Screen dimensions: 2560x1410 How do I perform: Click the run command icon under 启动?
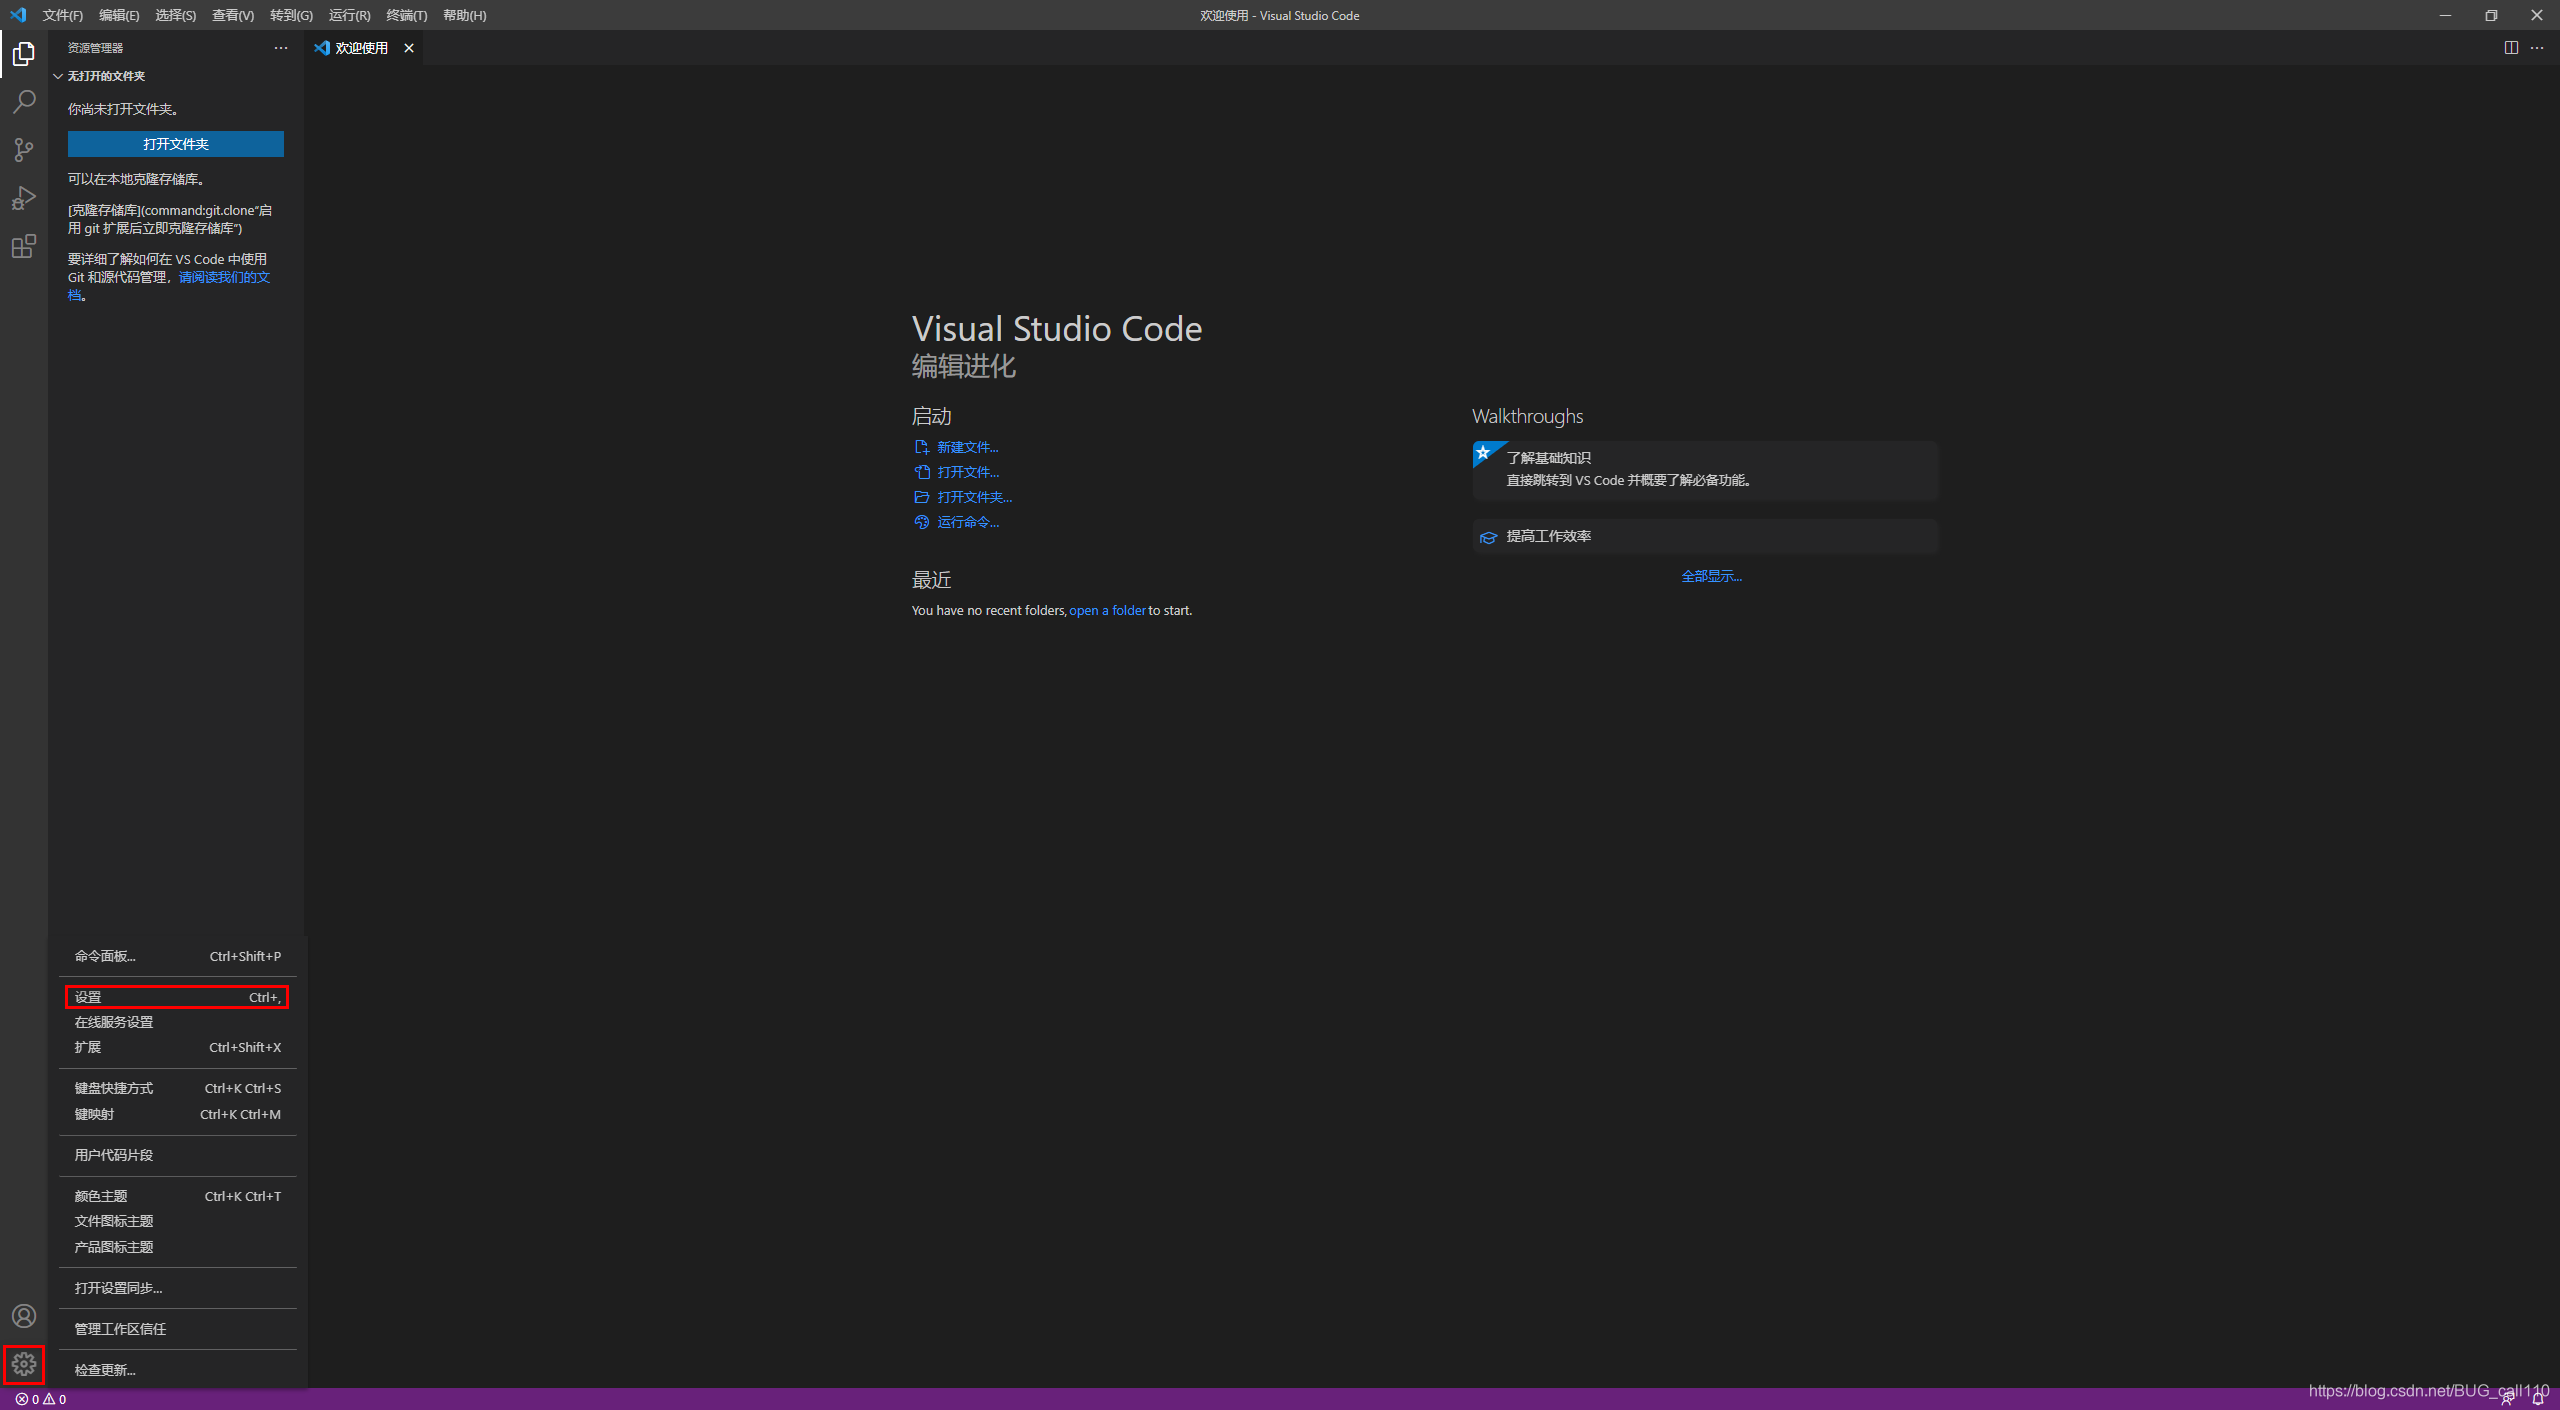[921, 522]
